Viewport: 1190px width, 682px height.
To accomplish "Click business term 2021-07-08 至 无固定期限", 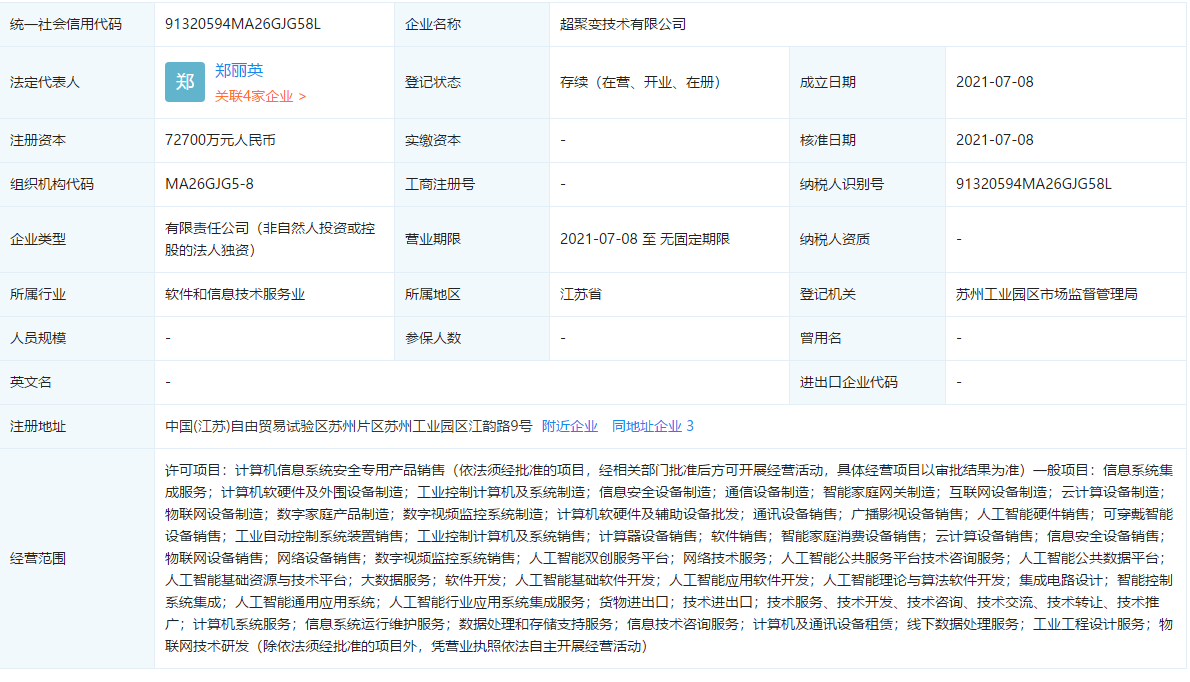I will tap(645, 239).
